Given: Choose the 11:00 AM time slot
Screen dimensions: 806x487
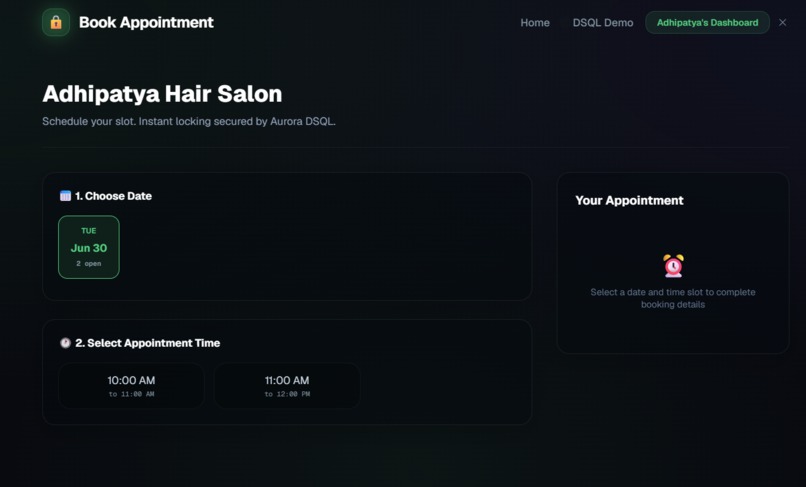Looking at the screenshot, I should (x=287, y=386).
